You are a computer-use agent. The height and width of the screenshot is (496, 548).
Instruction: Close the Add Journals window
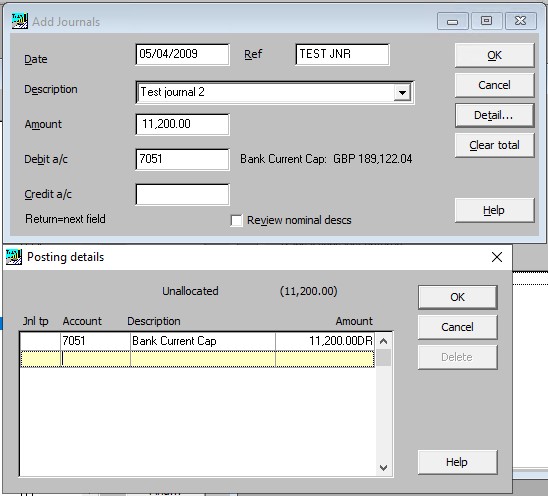tap(520, 21)
